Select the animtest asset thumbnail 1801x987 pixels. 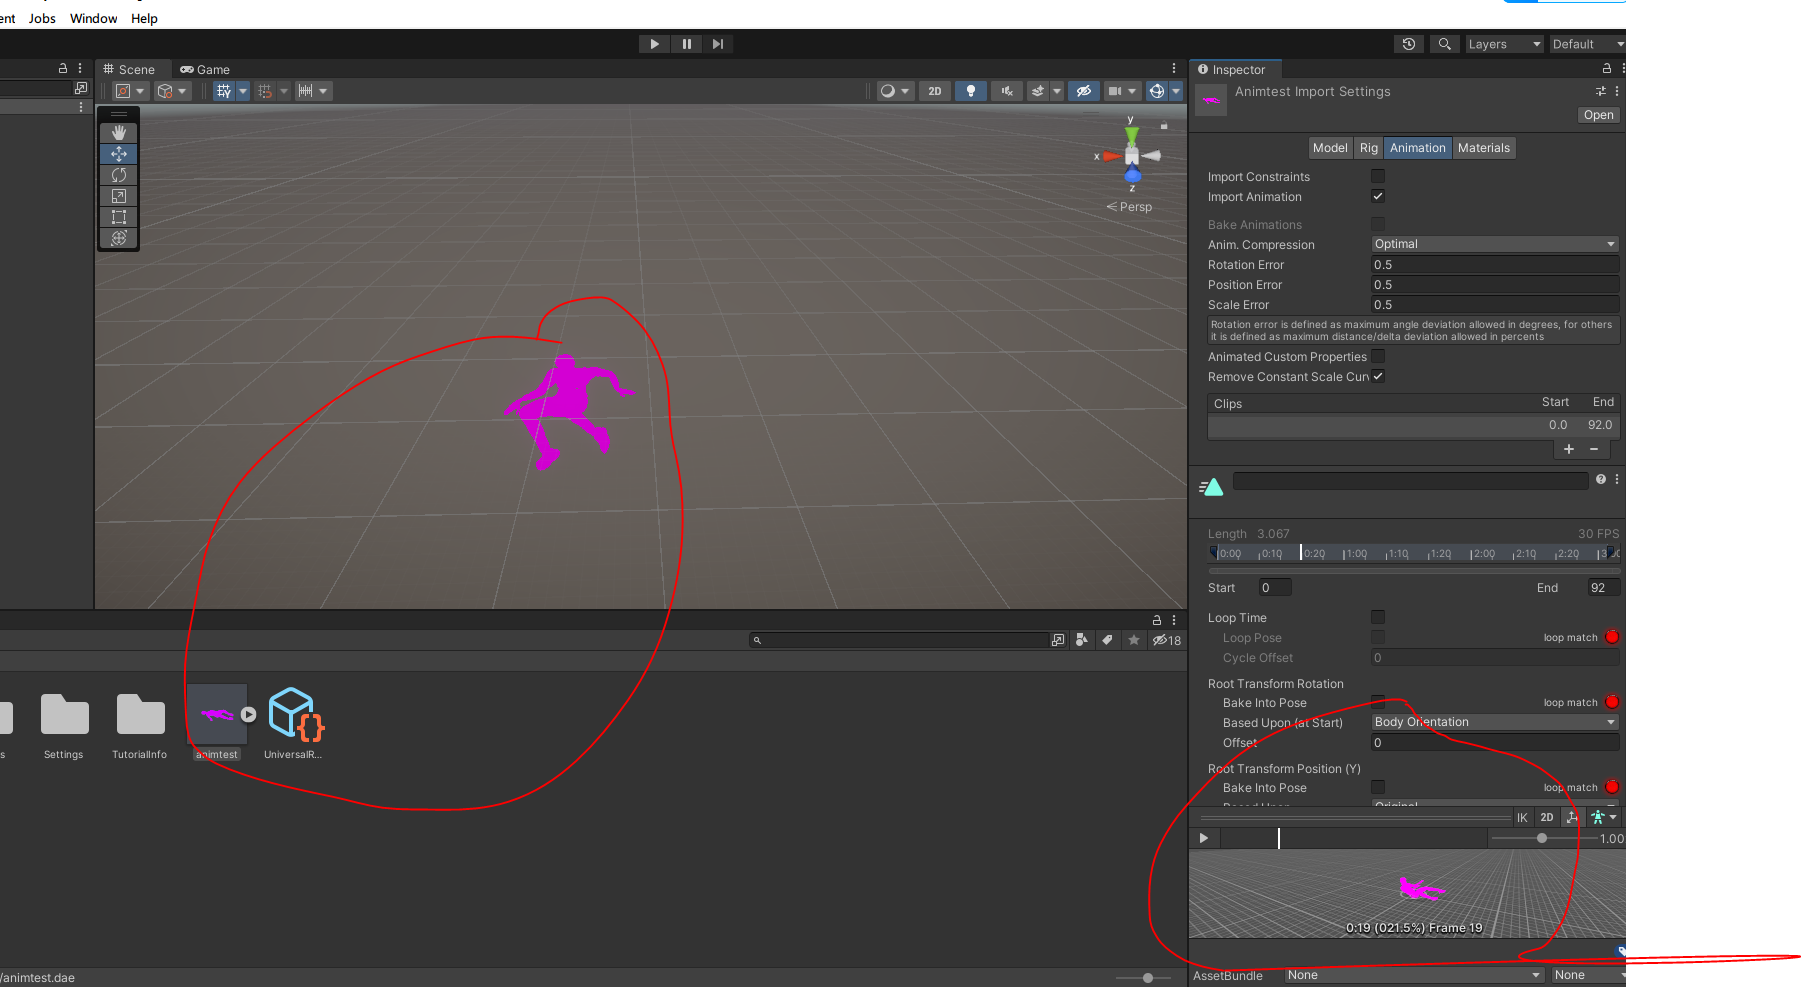(217, 714)
